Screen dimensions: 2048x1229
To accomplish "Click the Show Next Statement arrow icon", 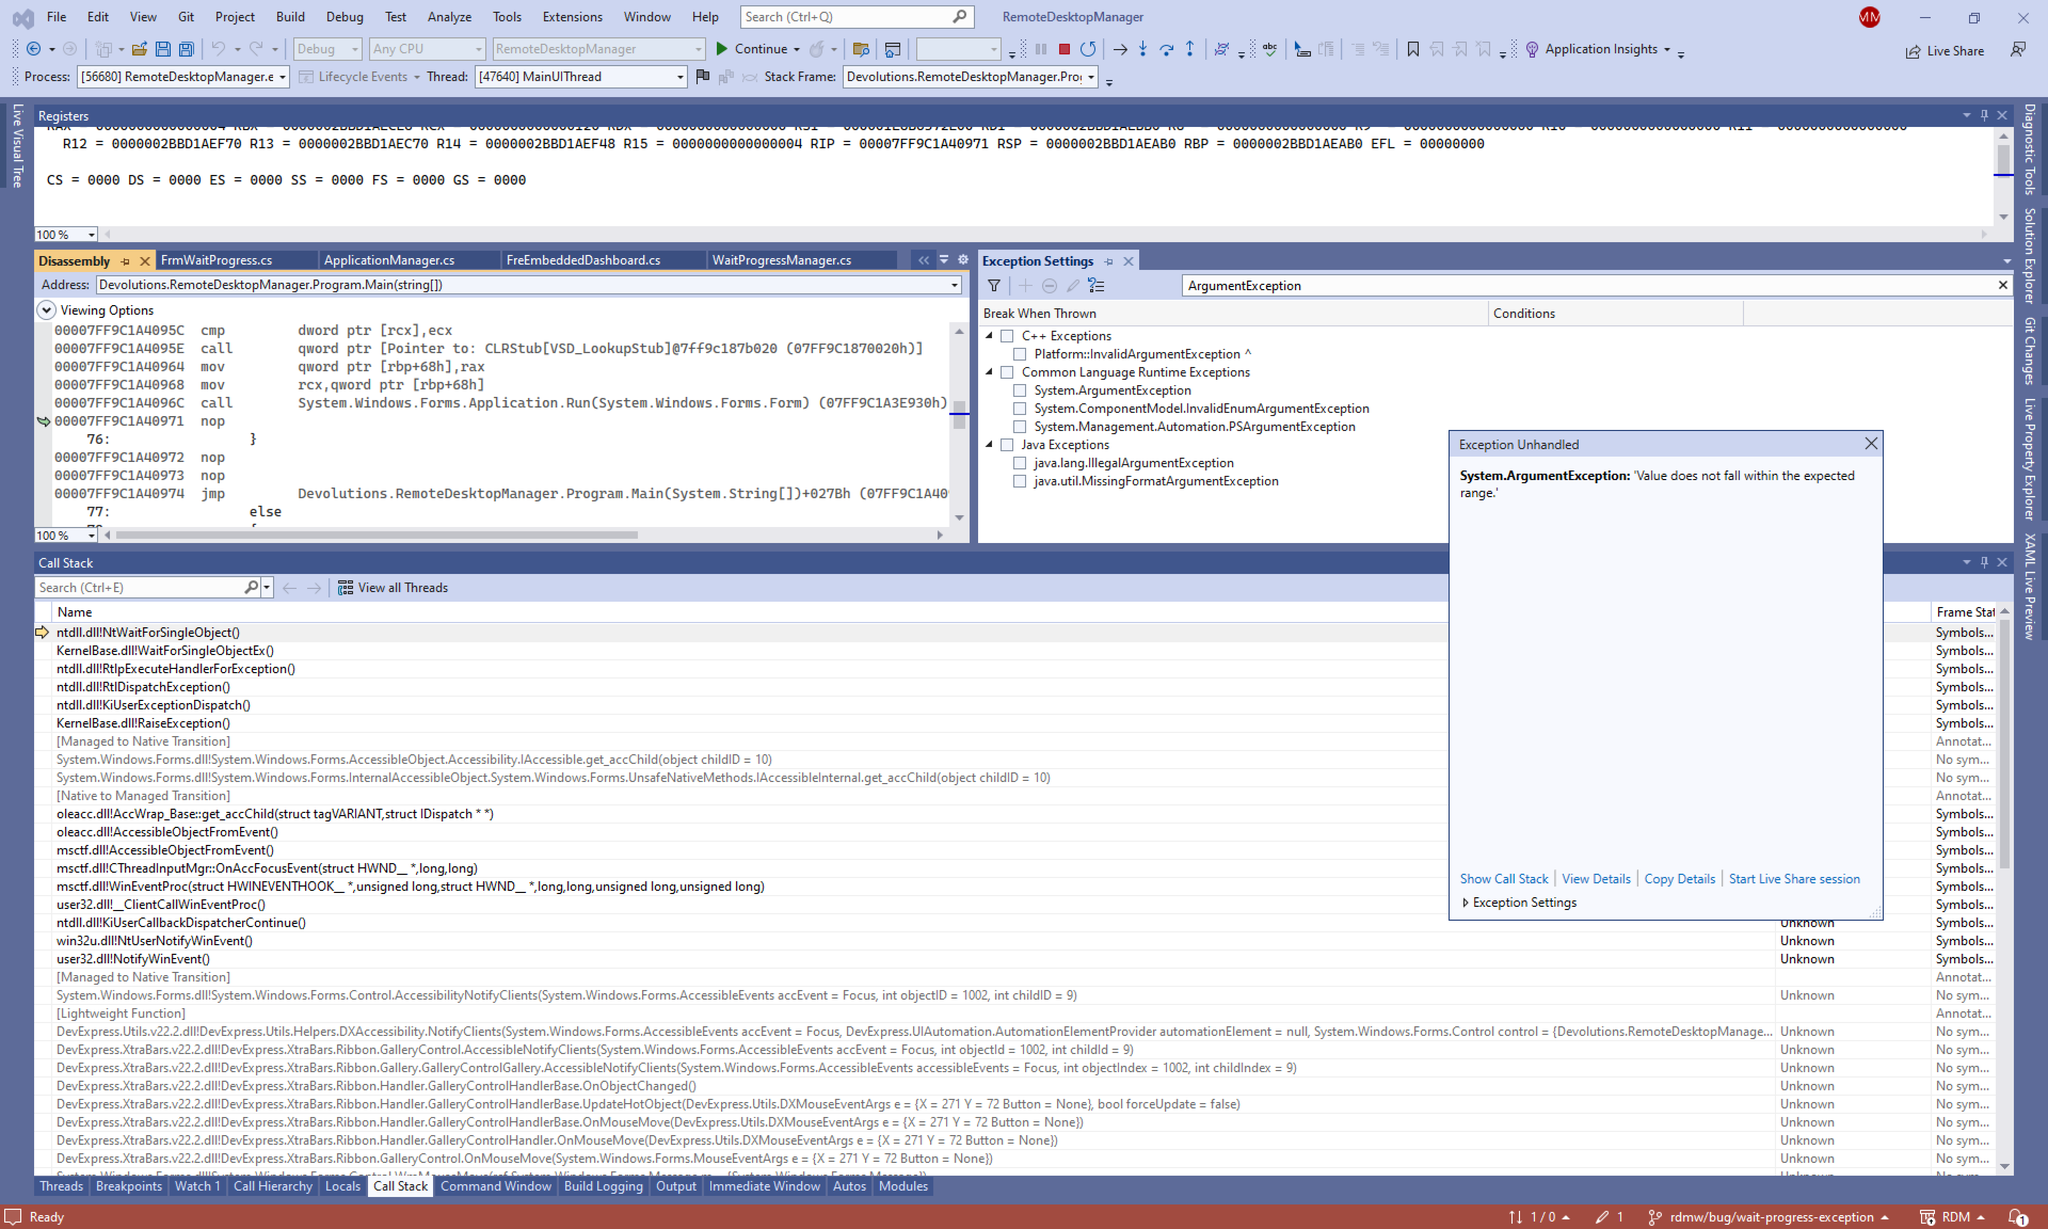I will click(x=1120, y=49).
